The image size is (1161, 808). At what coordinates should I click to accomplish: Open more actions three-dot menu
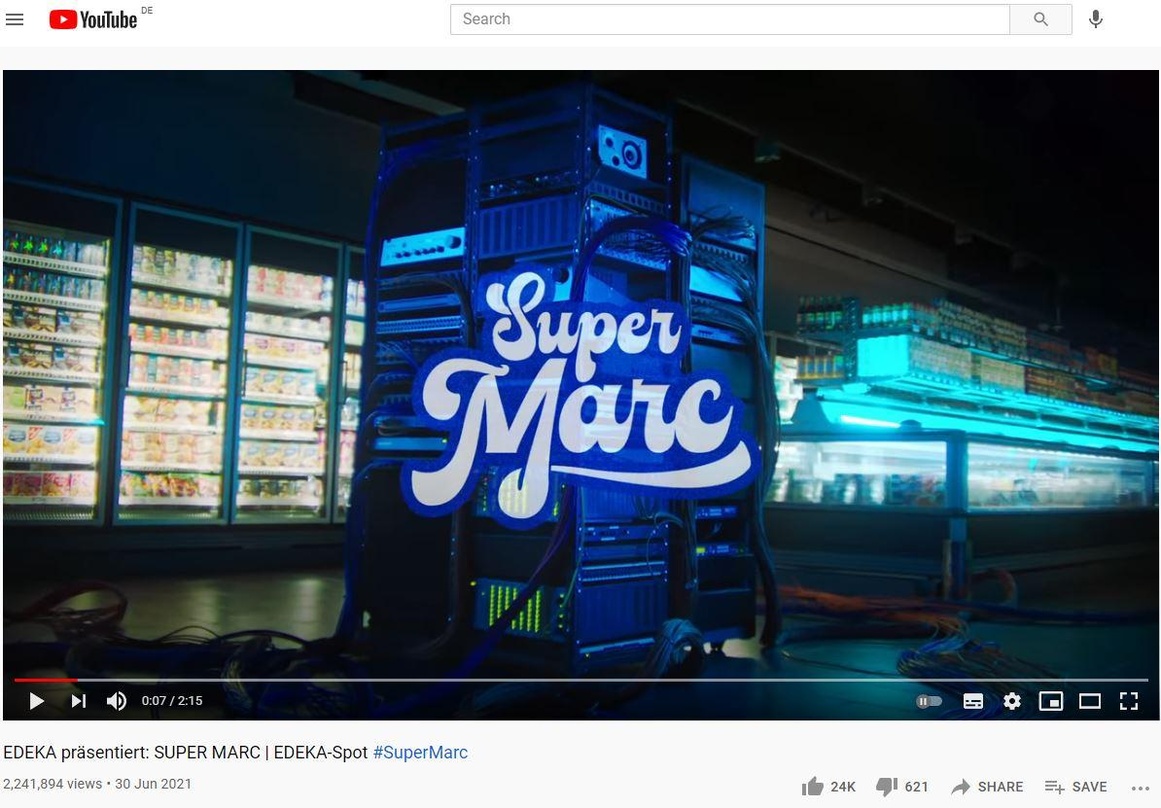(1141, 787)
